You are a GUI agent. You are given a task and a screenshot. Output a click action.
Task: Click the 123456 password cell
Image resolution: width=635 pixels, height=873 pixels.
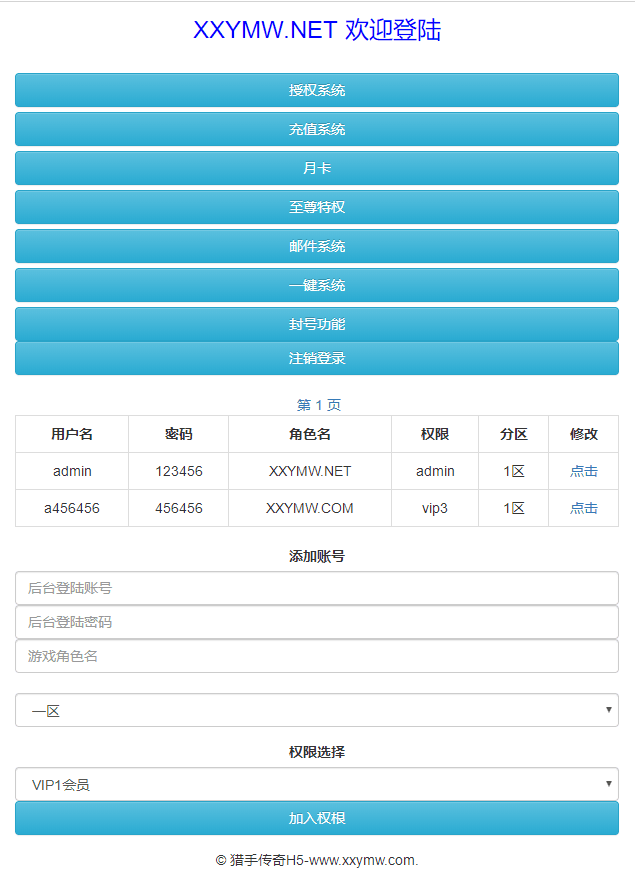click(179, 471)
